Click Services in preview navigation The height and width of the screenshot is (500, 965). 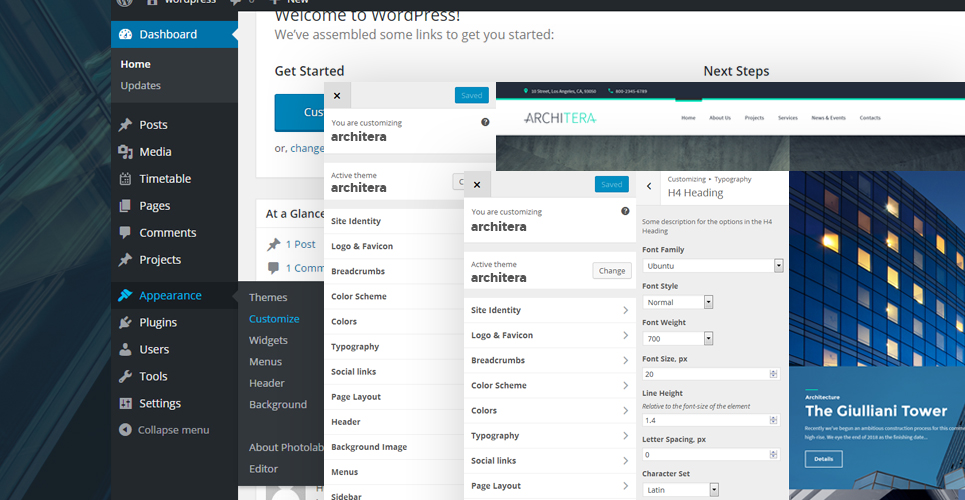point(788,118)
